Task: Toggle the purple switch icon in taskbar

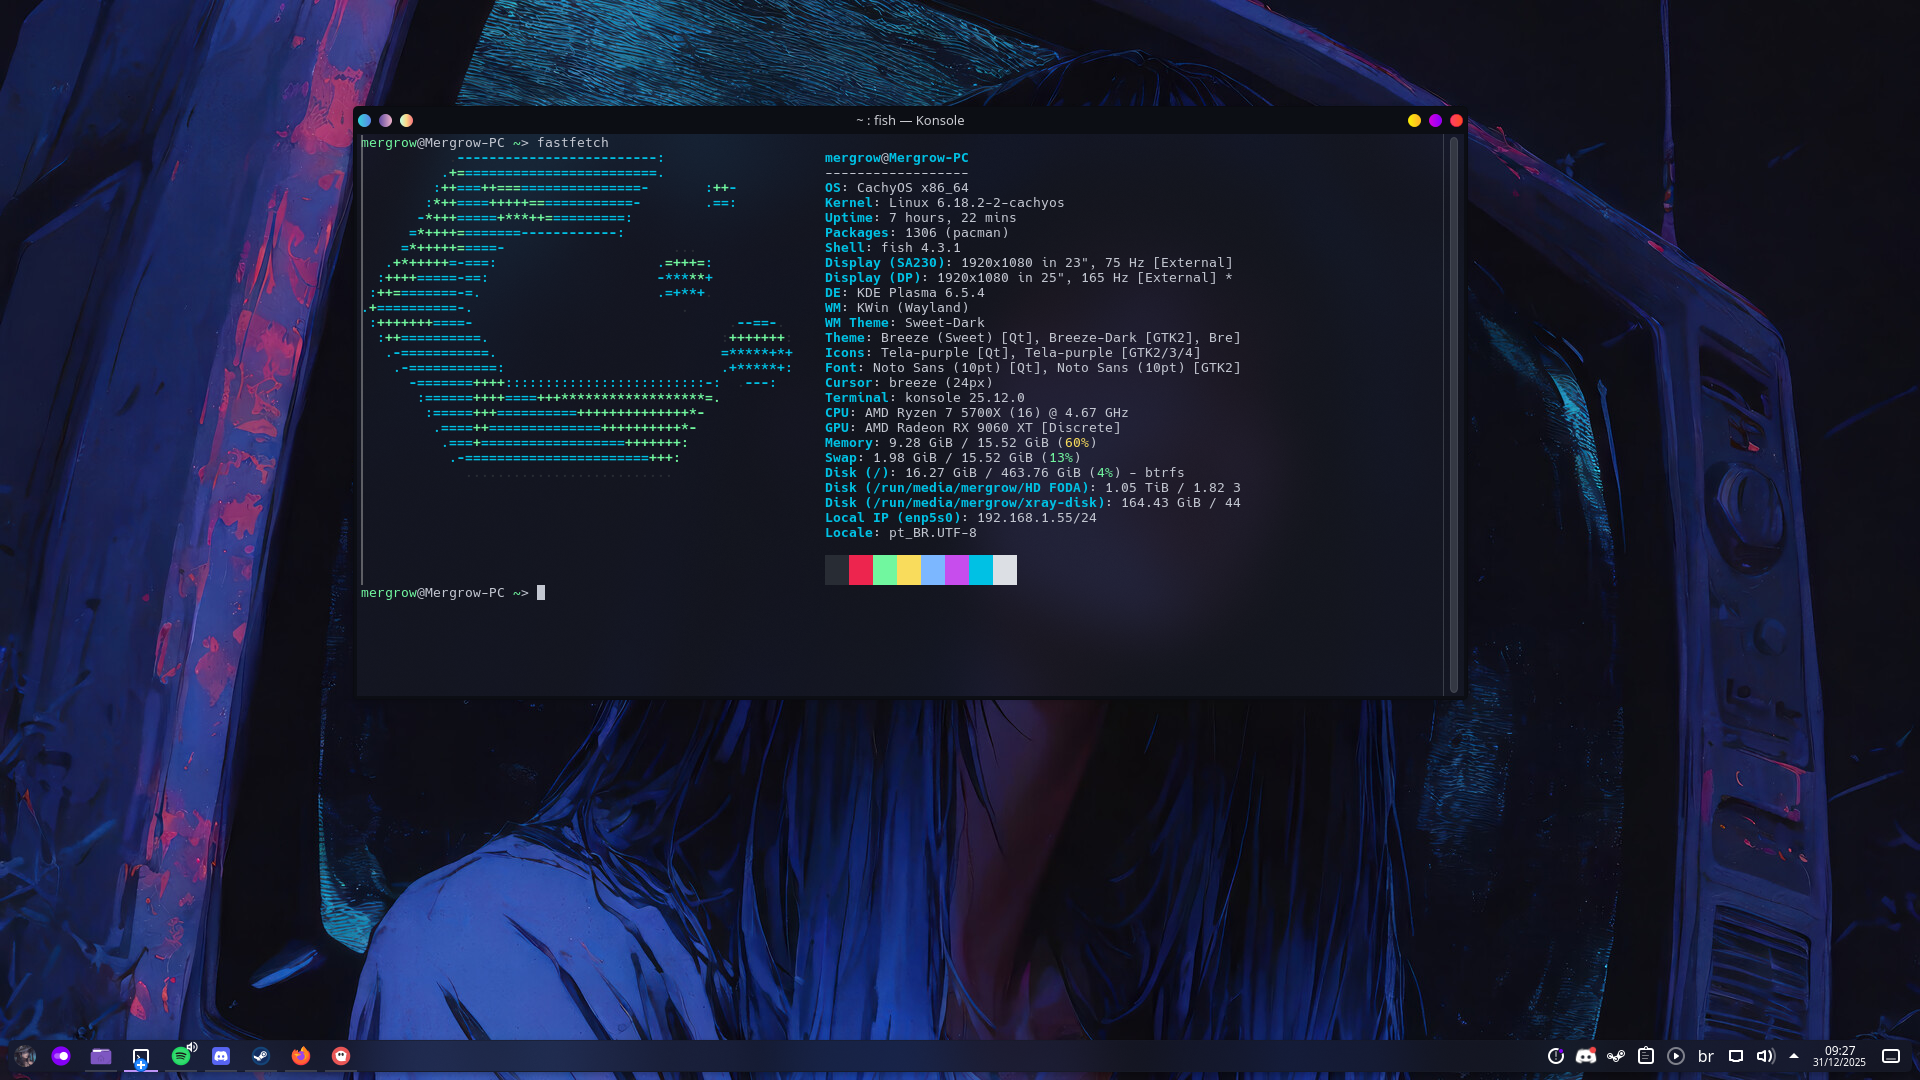Action: tap(61, 1056)
